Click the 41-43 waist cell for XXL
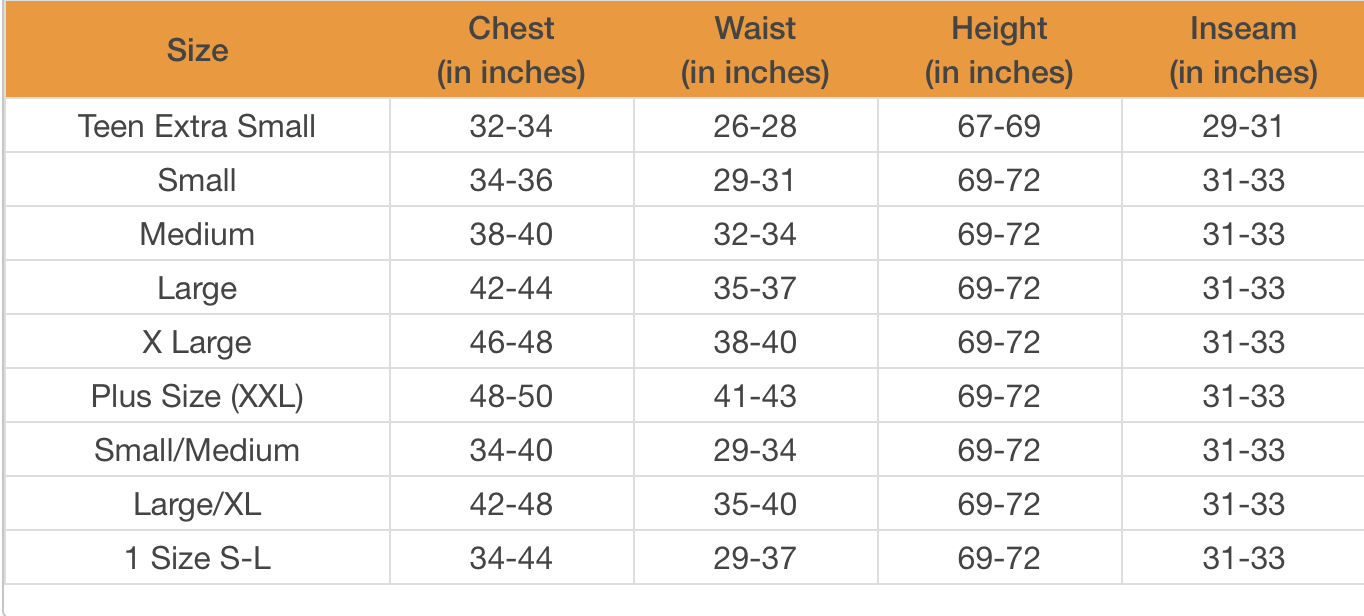Viewport: 1364px width, 616px height. click(x=755, y=396)
